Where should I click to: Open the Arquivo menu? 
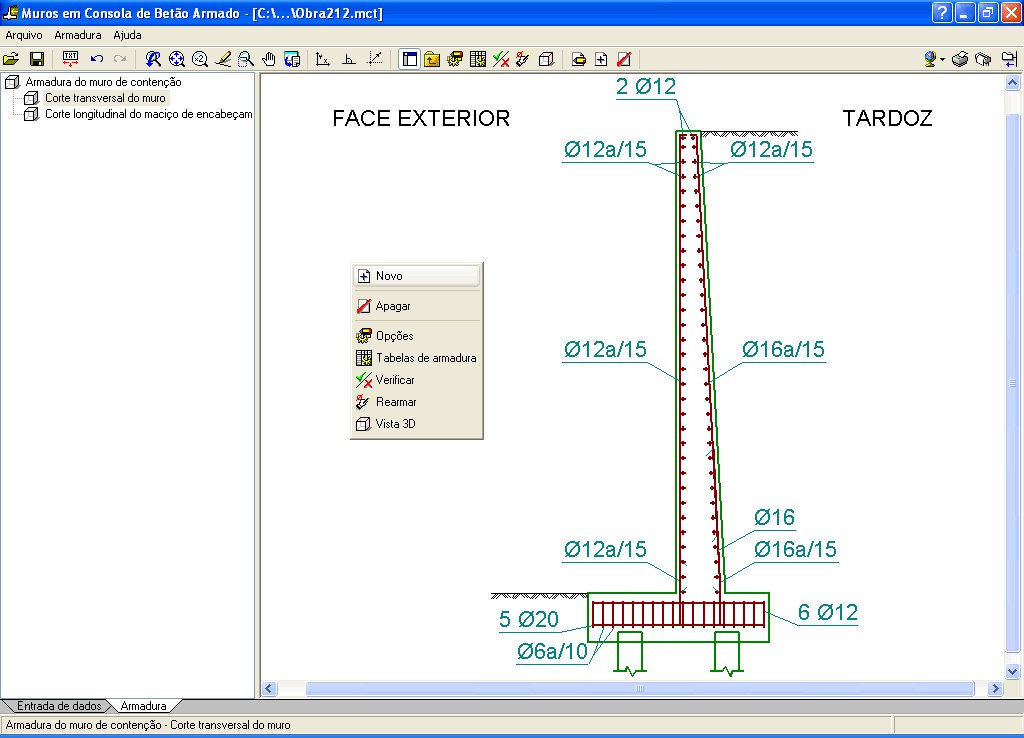coord(24,35)
